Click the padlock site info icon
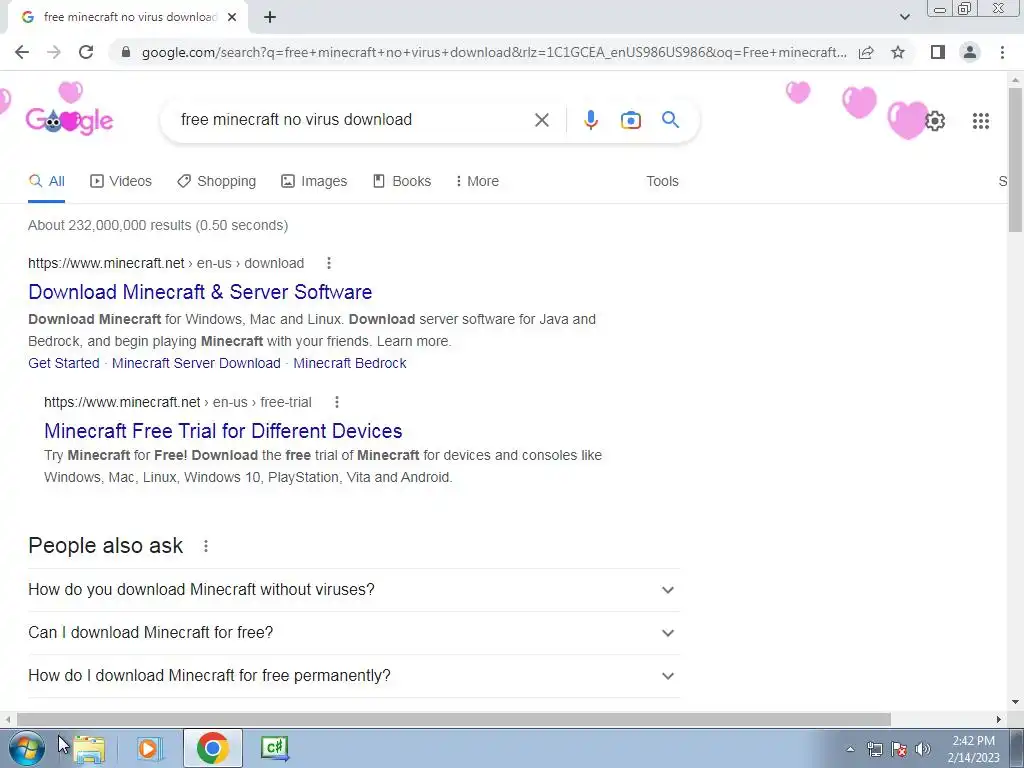The height and width of the screenshot is (768, 1024). click(126, 52)
